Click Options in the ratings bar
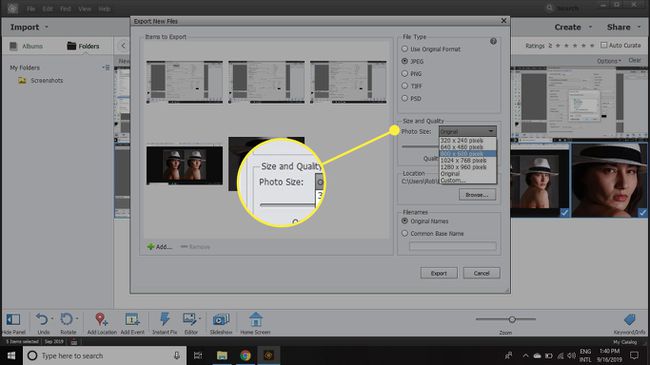This screenshot has height=365, width=650. [609, 61]
